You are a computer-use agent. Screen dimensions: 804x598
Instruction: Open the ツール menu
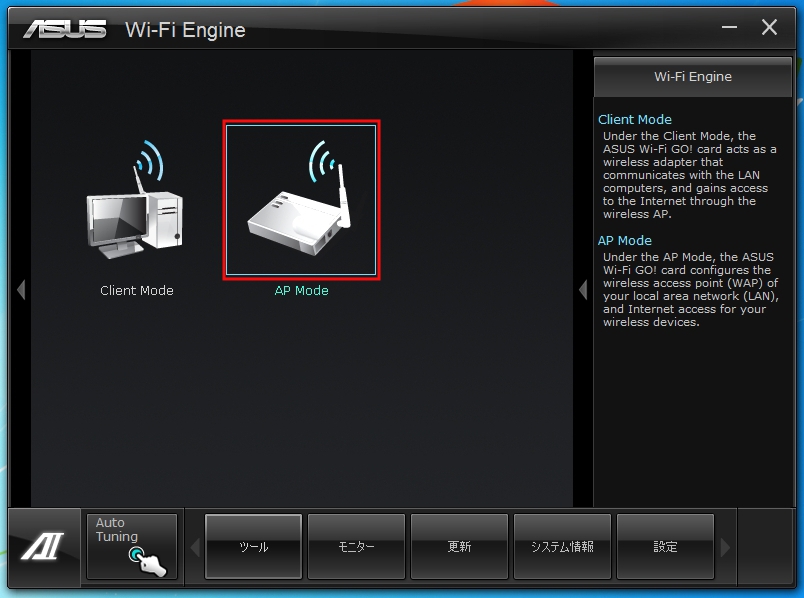(253, 547)
